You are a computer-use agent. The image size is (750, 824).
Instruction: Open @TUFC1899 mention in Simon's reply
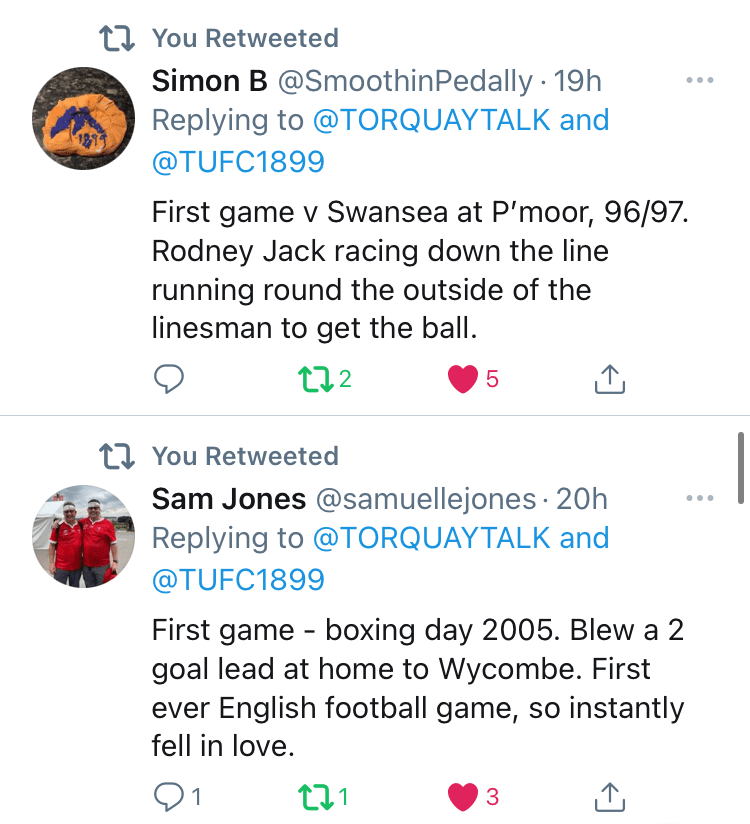pos(238,161)
